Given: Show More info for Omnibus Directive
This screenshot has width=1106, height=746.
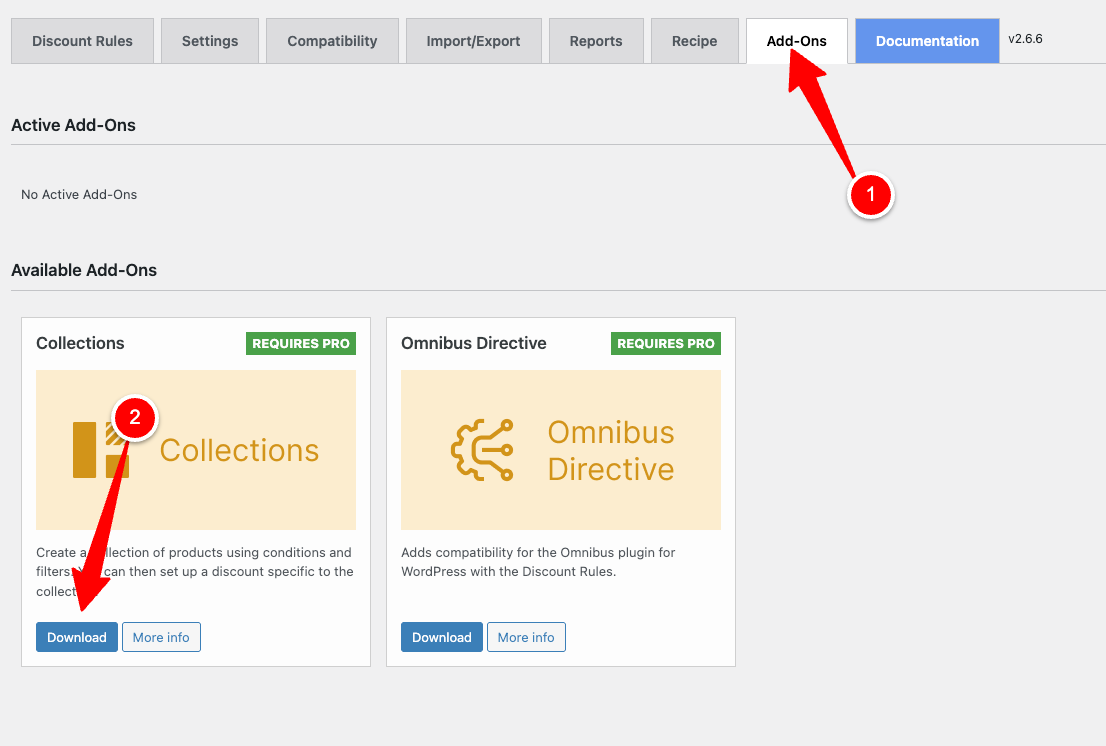Looking at the screenshot, I should click(526, 637).
